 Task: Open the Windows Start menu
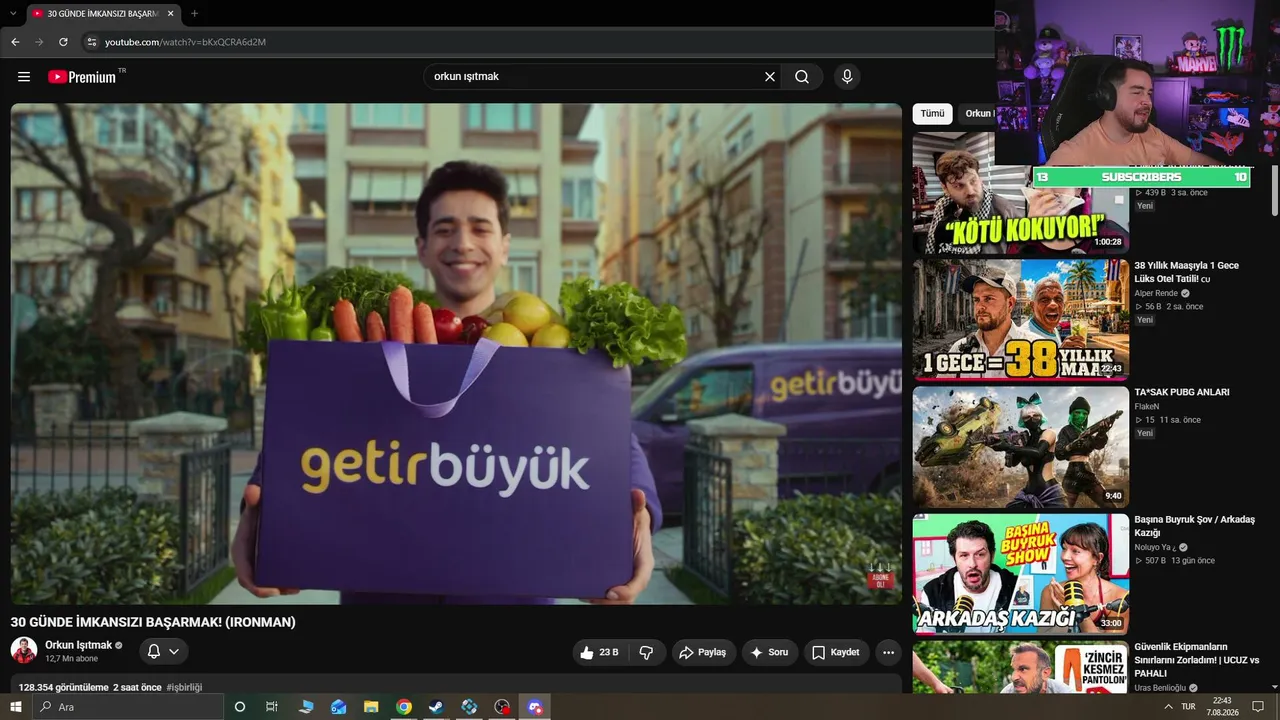click(15, 707)
